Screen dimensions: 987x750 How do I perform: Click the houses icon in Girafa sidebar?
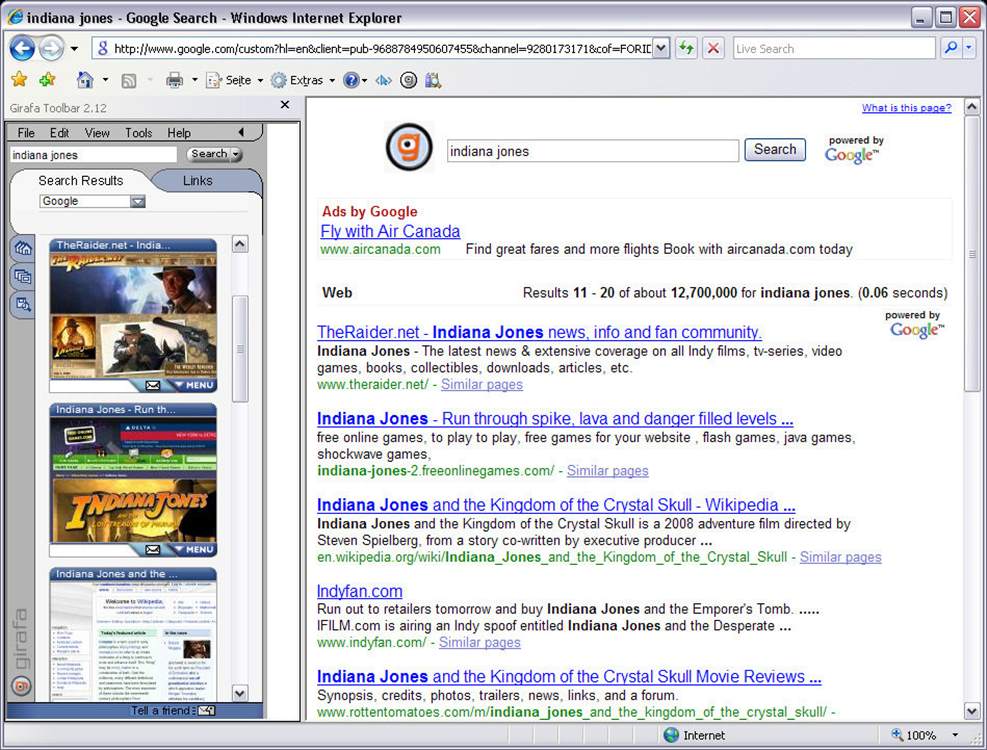[23, 248]
